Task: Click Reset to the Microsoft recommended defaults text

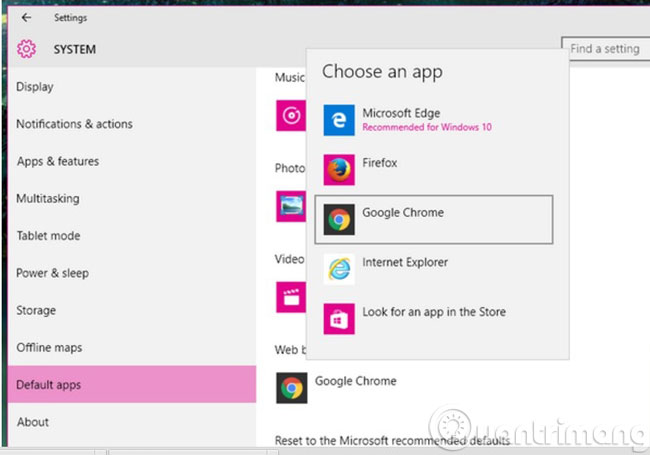Action: (392, 440)
